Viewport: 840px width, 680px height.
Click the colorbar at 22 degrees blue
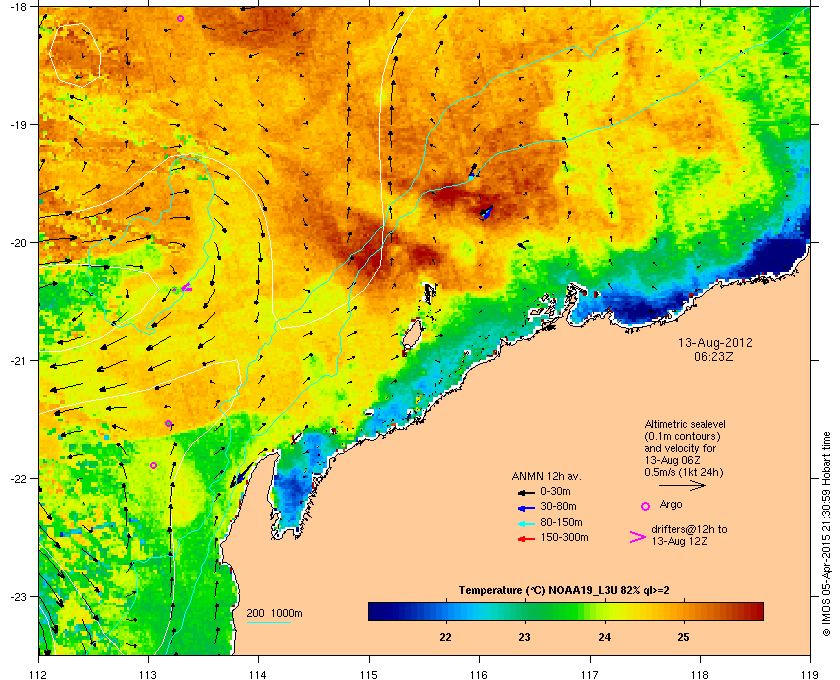[446, 611]
